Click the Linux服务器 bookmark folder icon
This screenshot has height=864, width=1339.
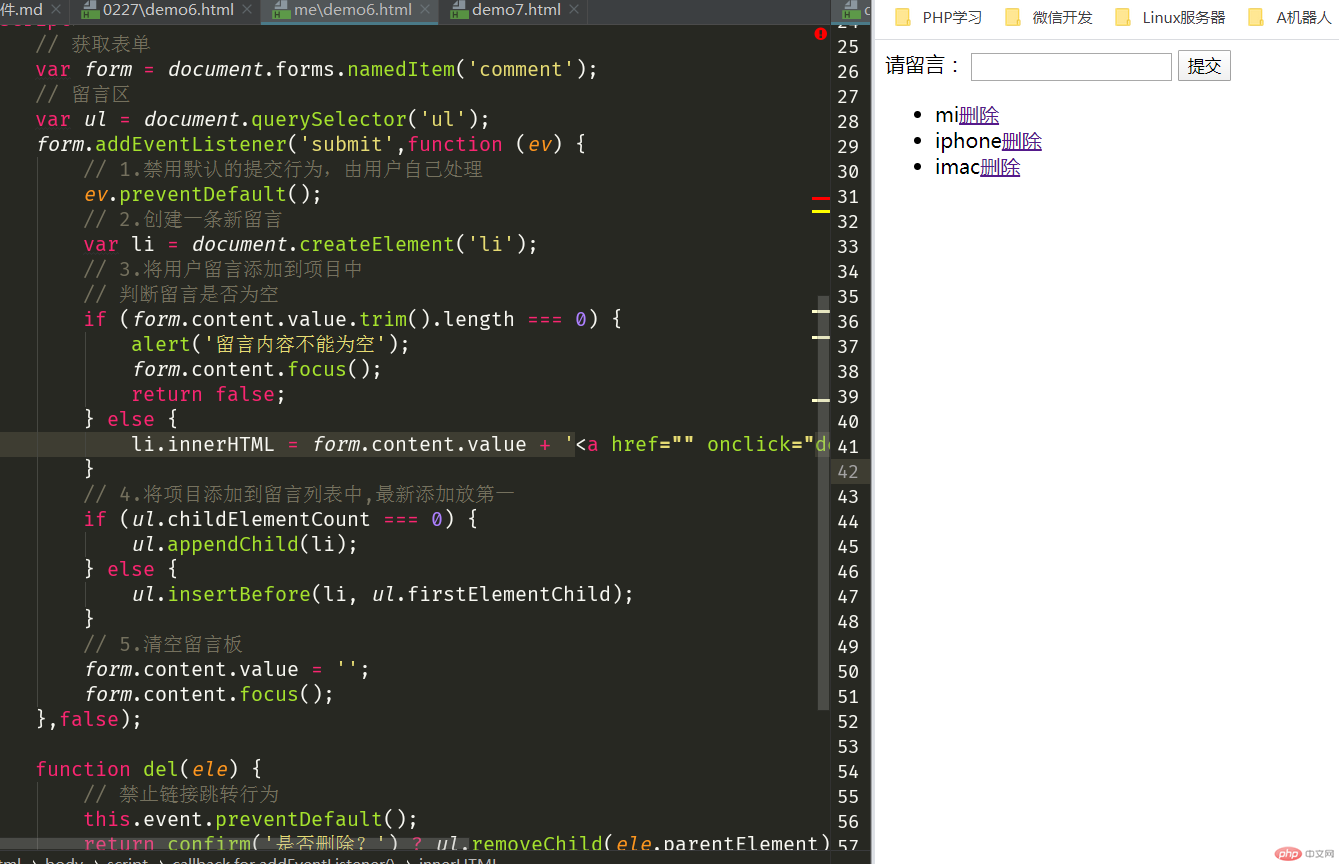[x=1123, y=18]
